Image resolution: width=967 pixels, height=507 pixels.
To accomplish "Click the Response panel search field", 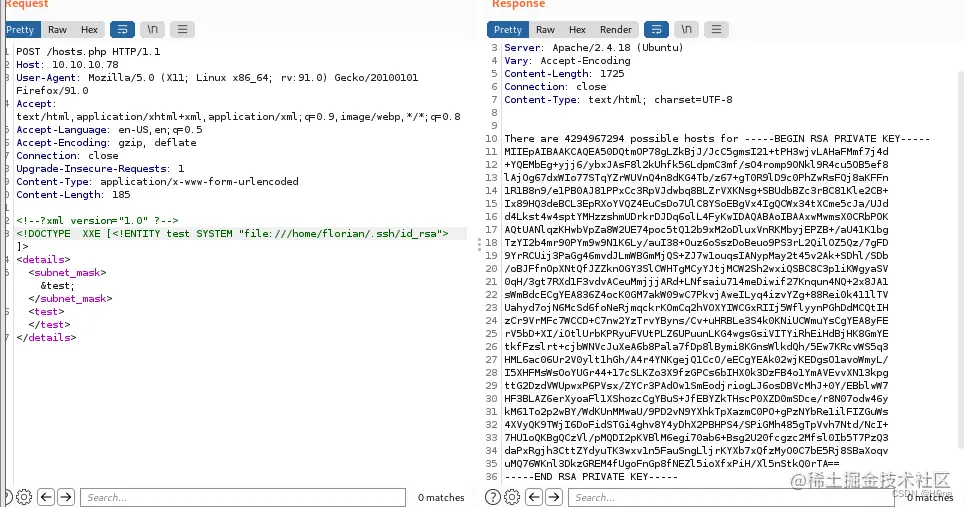I will click(731, 497).
